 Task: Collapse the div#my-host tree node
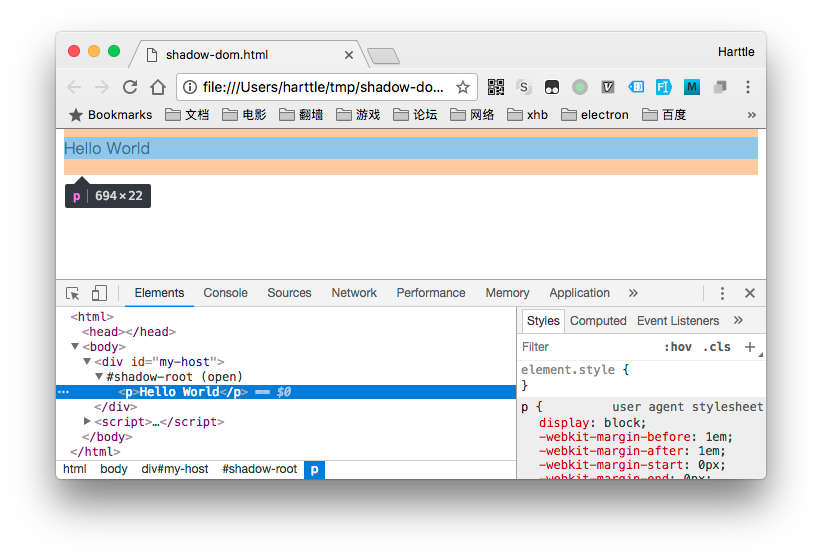click(87, 362)
